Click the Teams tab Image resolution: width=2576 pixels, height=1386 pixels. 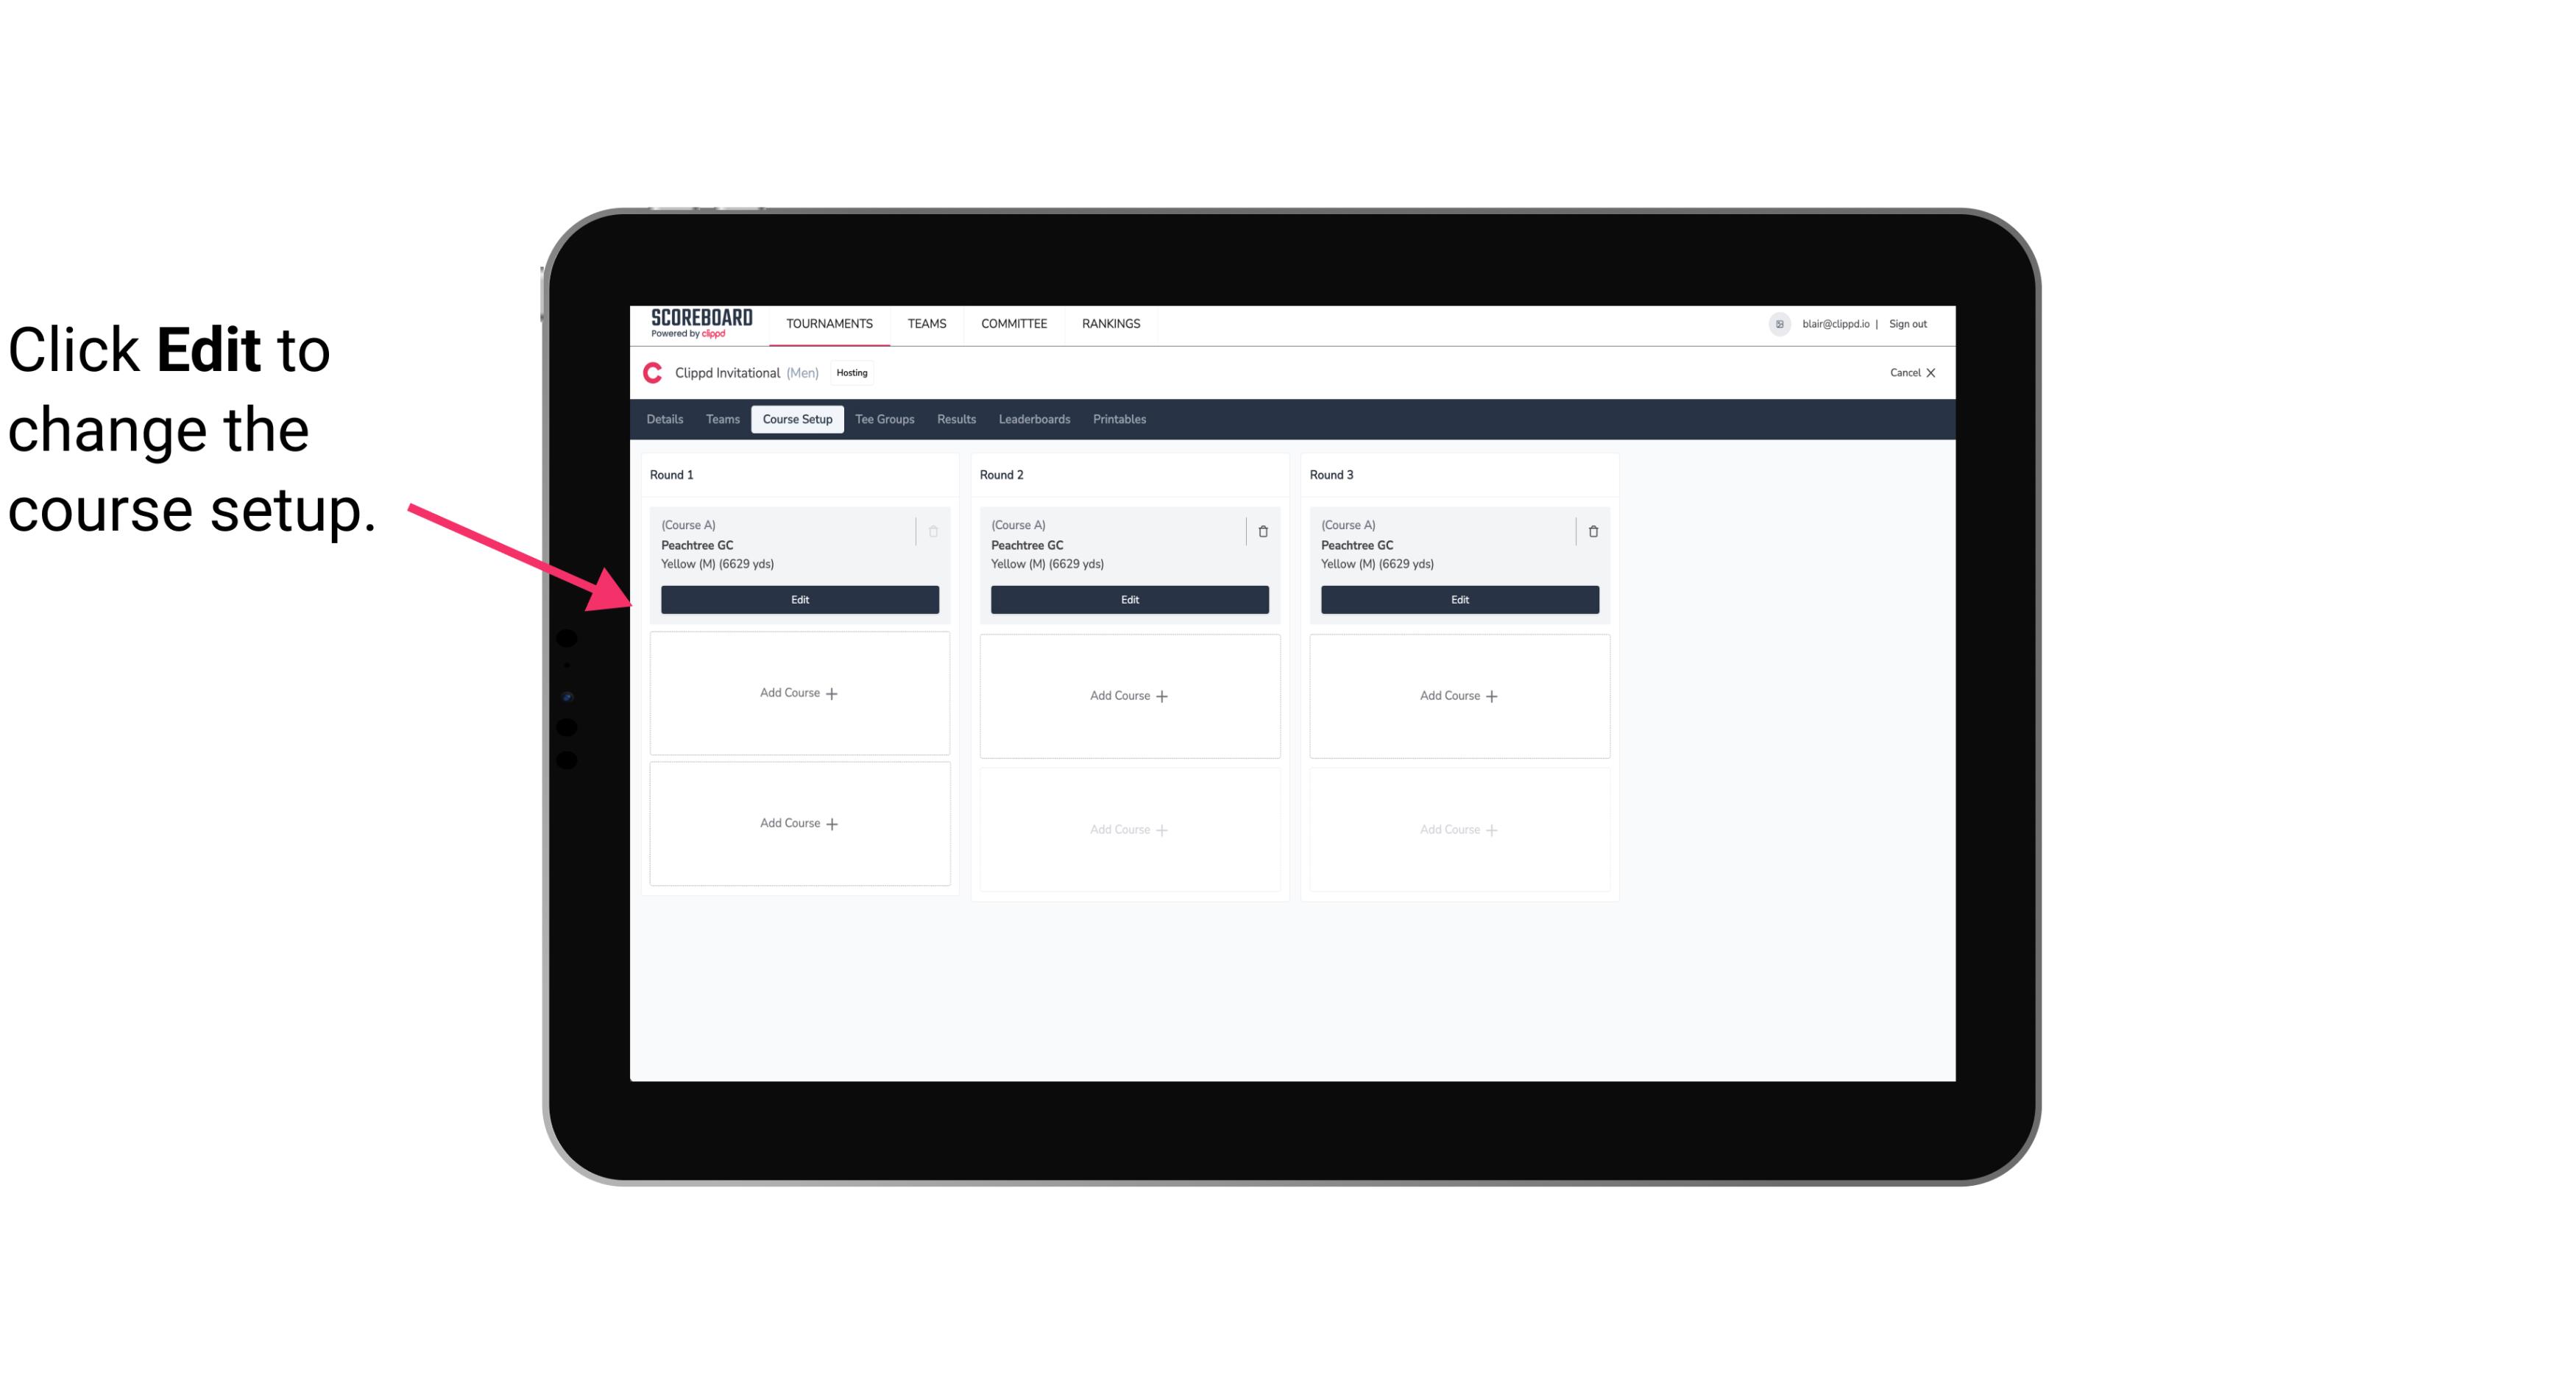(720, 418)
